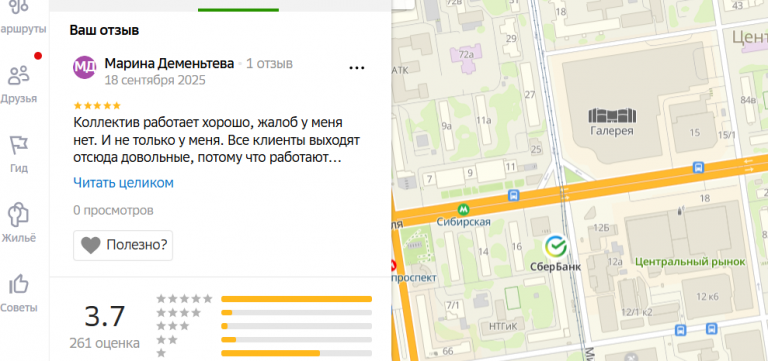
Task: Click the 261 оценка label
Action: [104, 343]
